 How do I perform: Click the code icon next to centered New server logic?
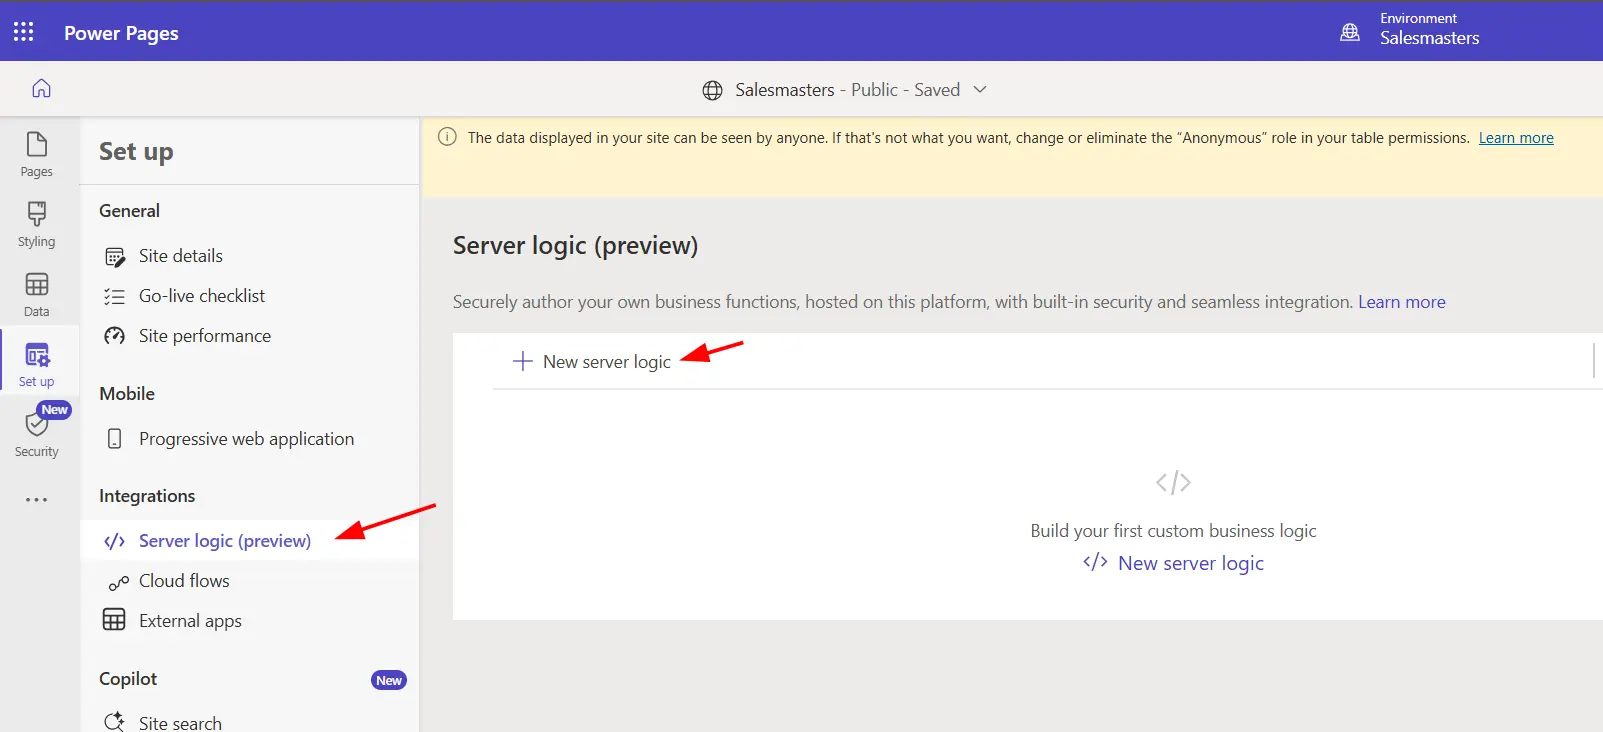[1095, 562]
